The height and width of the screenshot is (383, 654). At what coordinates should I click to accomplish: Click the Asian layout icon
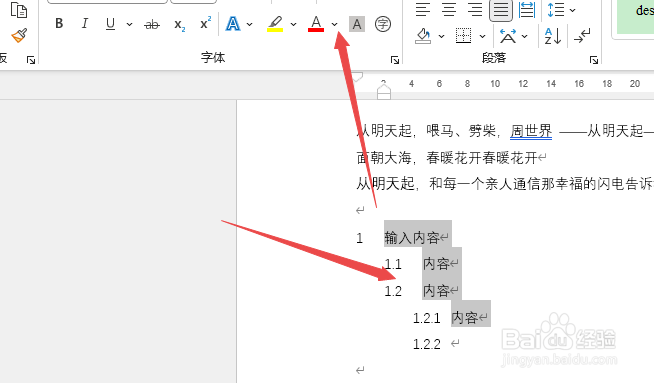coord(508,36)
